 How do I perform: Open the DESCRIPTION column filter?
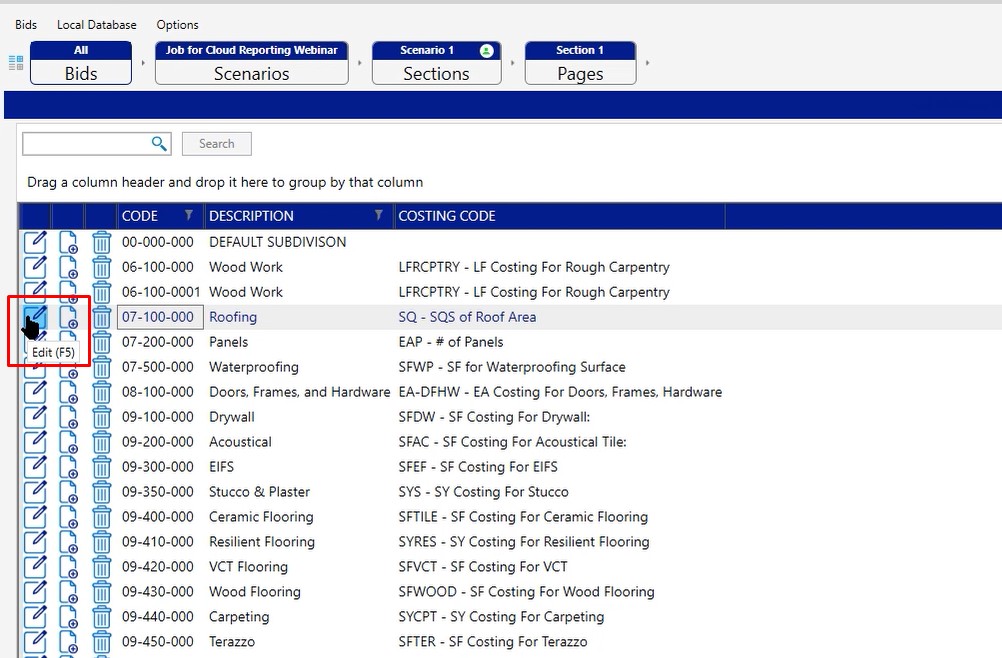[378, 216]
